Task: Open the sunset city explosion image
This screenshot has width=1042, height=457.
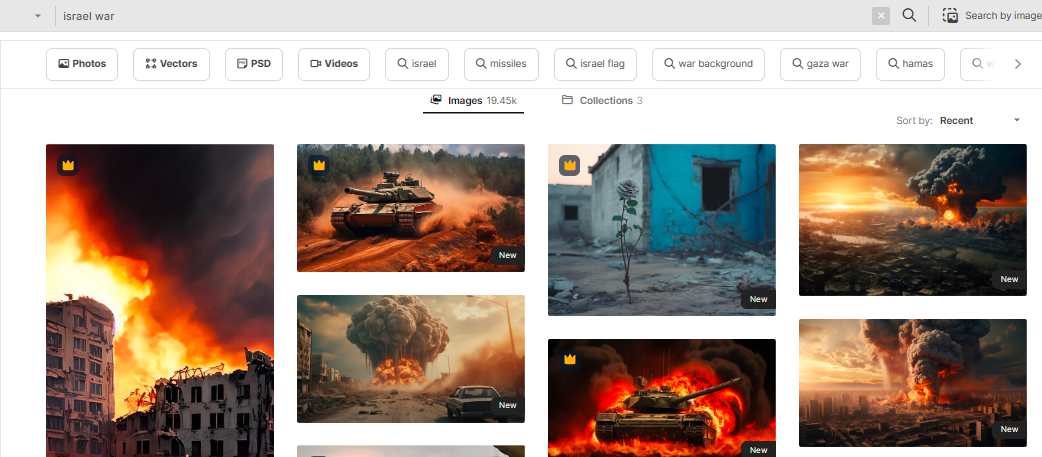Action: pyautogui.click(x=912, y=220)
